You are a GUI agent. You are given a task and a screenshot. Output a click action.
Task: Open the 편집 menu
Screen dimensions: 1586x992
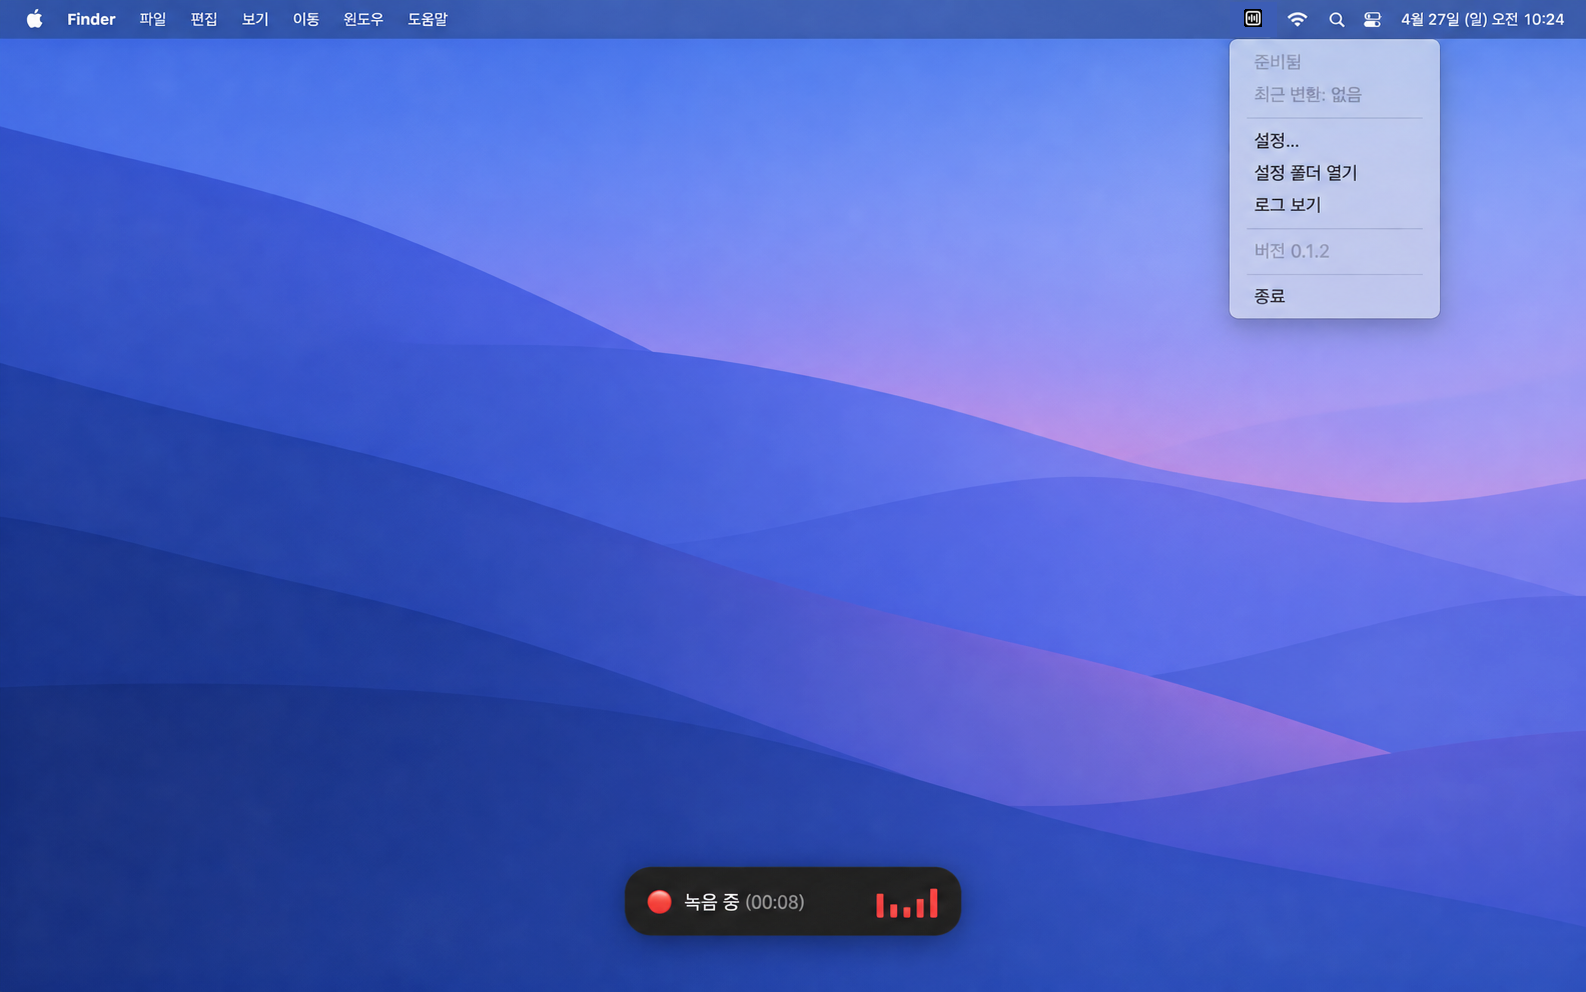tap(204, 19)
